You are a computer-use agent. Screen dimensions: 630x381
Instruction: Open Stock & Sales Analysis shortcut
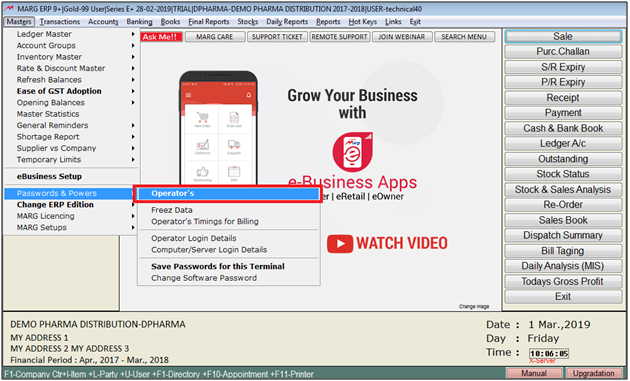click(x=563, y=190)
